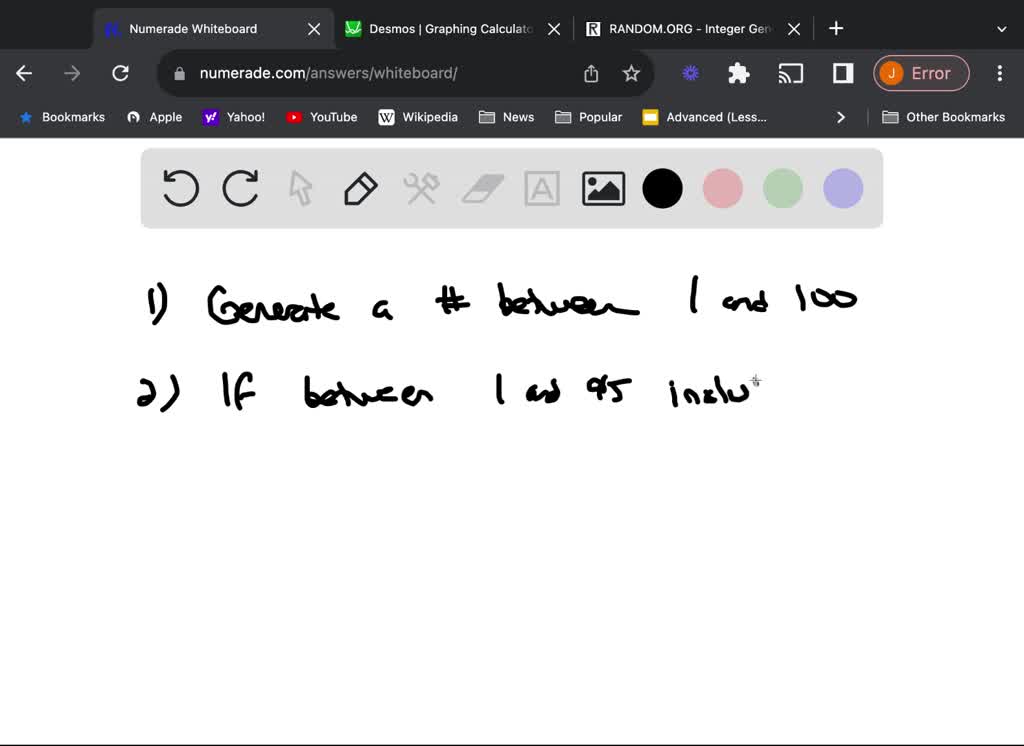The width and height of the screenshot is (1024, 746).
Task: Select the shapes/tools icon next to the pencil
Action: click(x=421, y=188)
